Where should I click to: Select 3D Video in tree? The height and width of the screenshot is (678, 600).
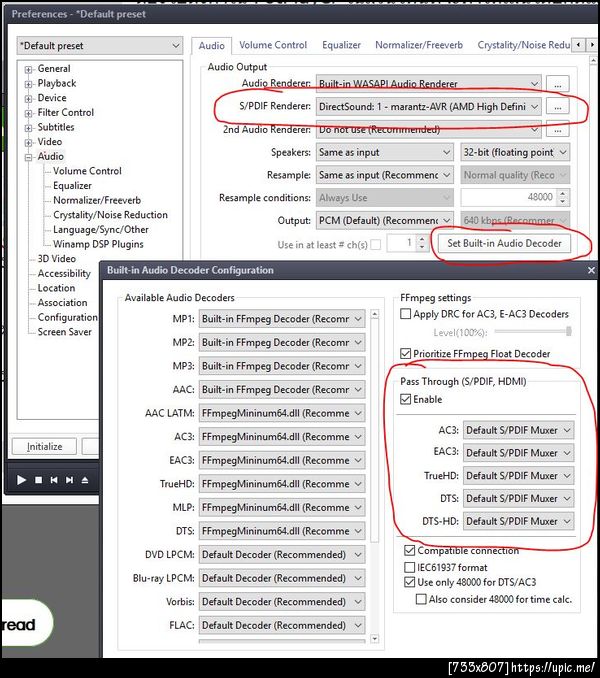pyautogui.click(x=57, y=259)
